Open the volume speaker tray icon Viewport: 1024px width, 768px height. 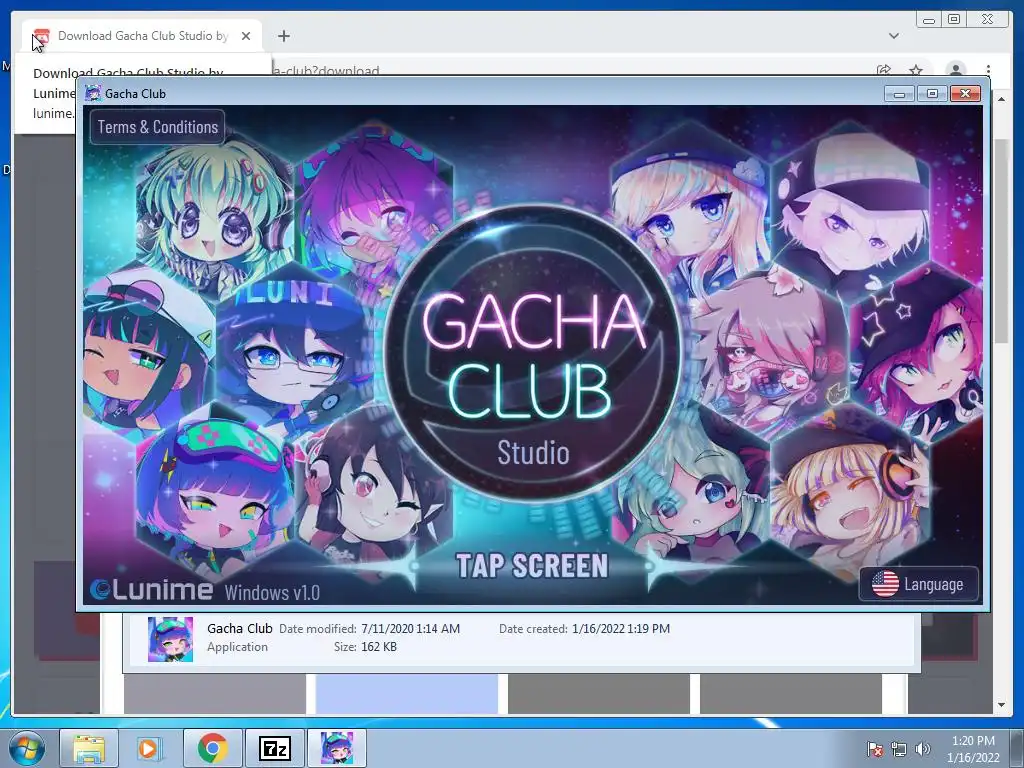922,749
